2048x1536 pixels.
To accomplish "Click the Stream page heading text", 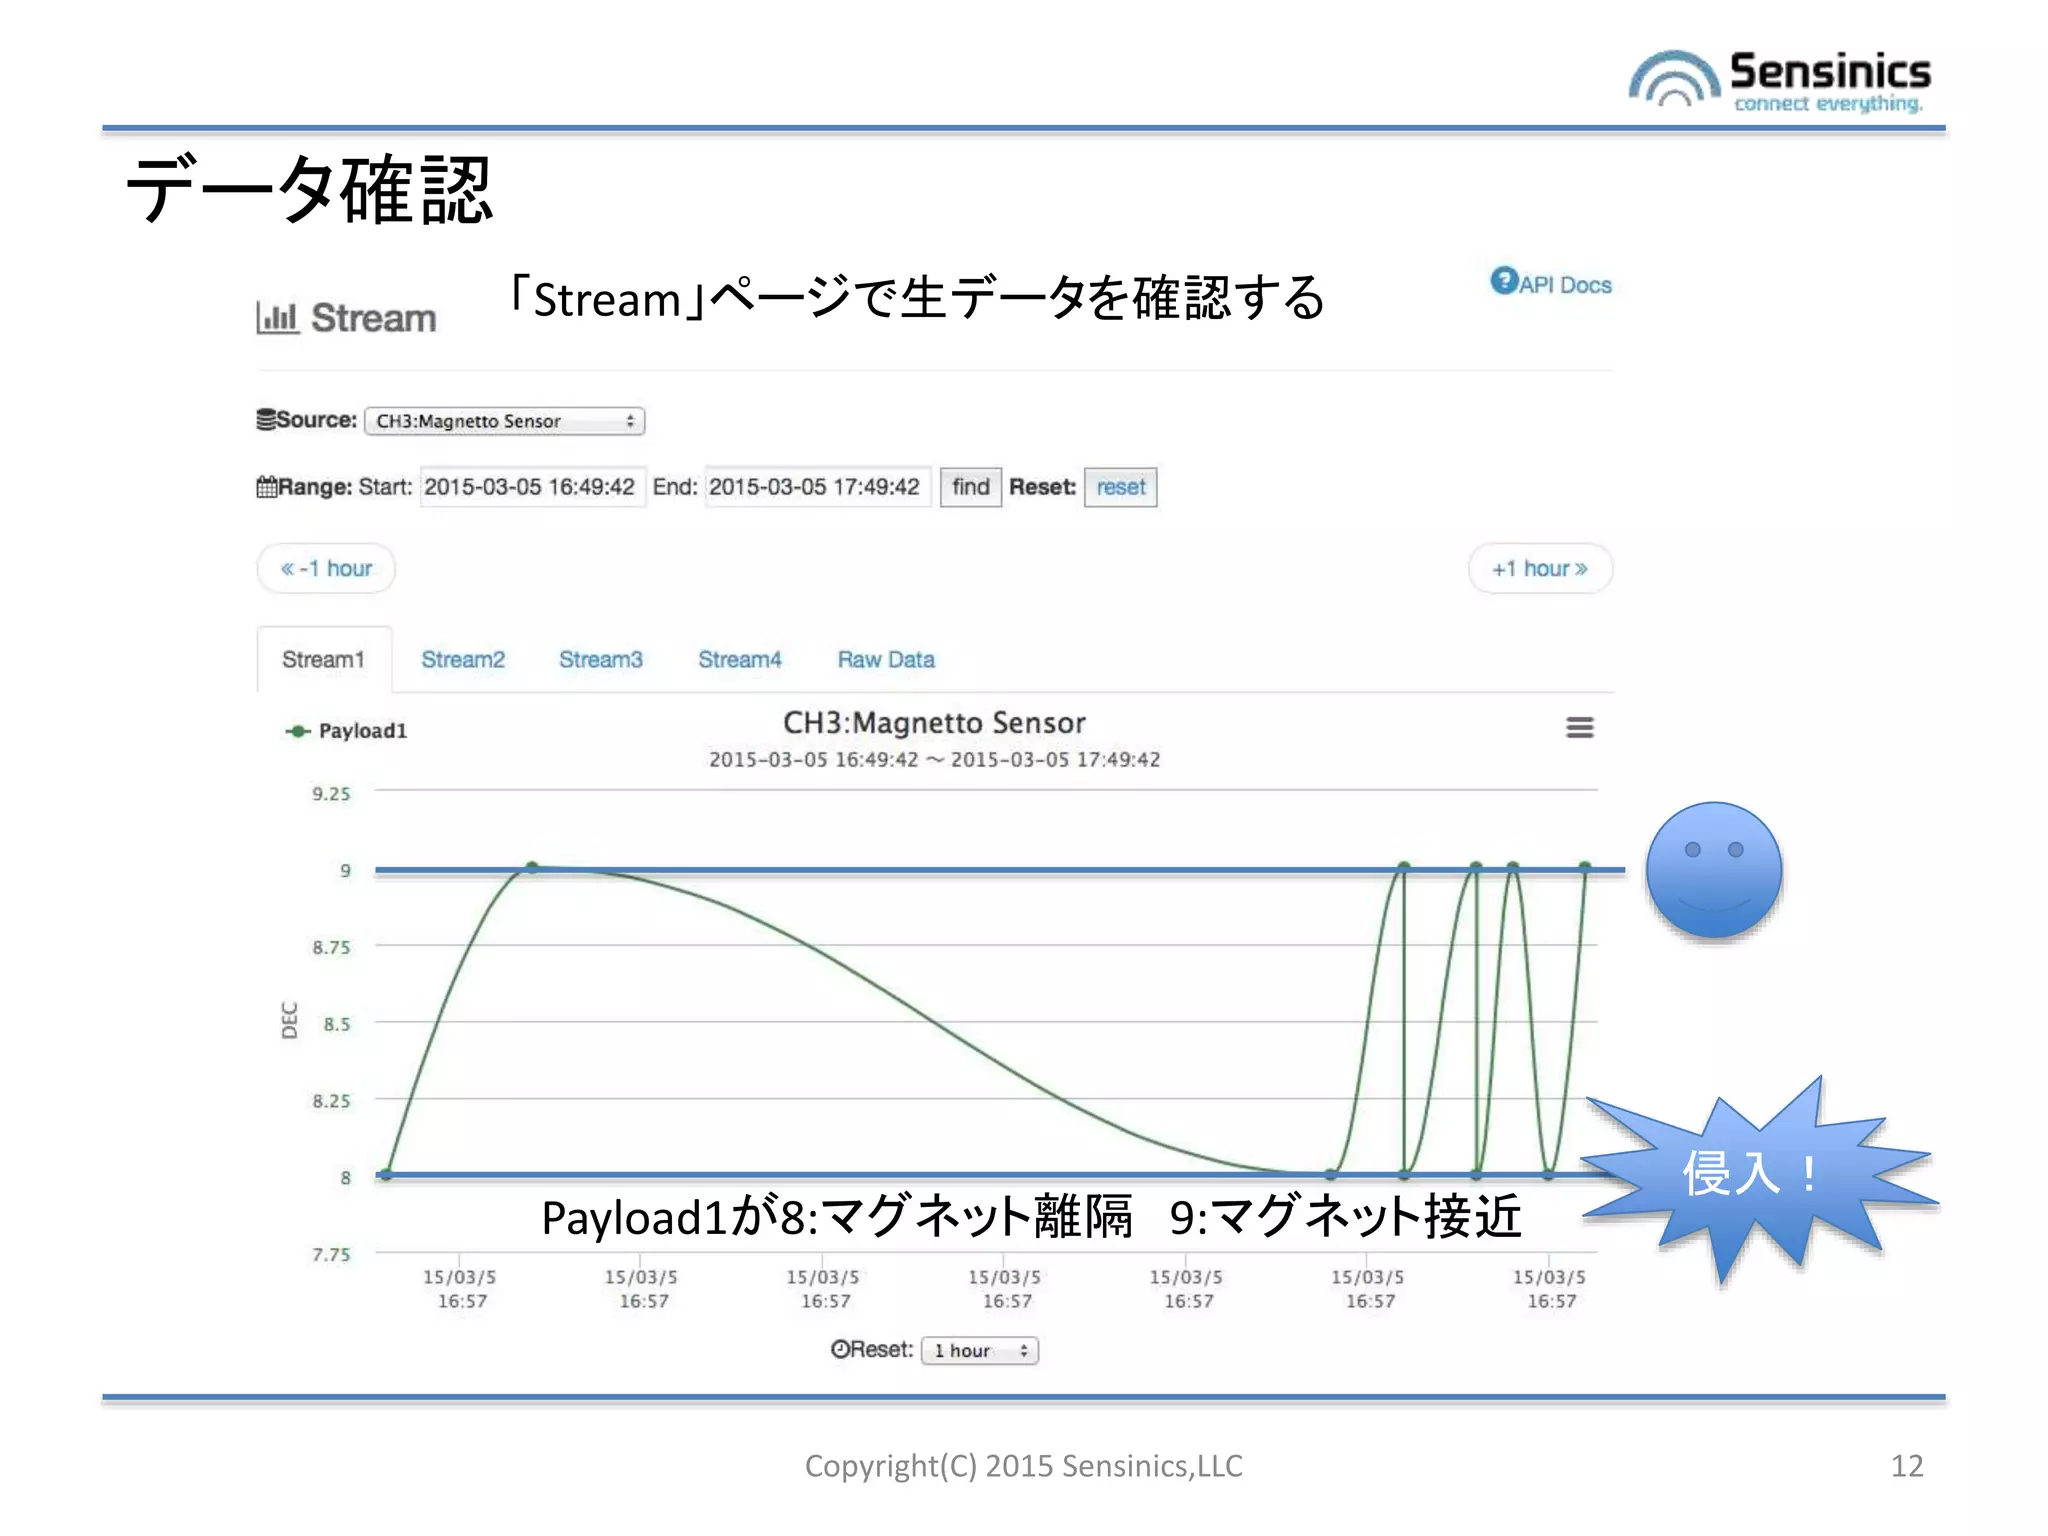I will (373, 318).
